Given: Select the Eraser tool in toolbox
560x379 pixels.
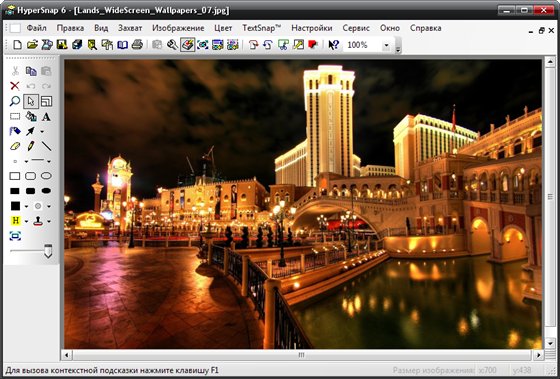Looking at the screenshot, I should 15,146.
